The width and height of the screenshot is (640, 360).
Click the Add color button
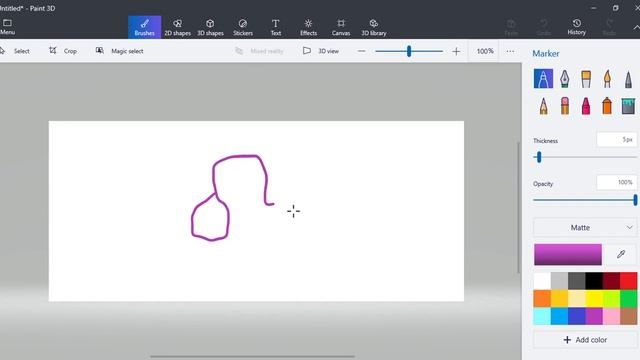coord(584,340)
